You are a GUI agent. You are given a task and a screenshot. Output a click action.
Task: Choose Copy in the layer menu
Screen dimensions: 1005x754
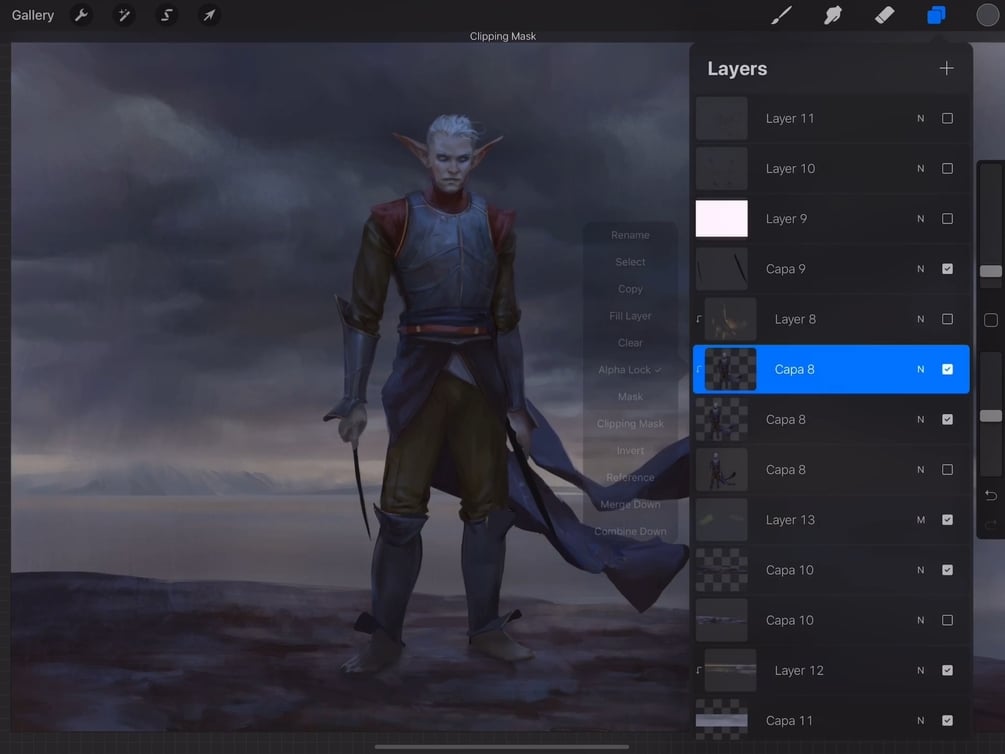click(630, 289)
